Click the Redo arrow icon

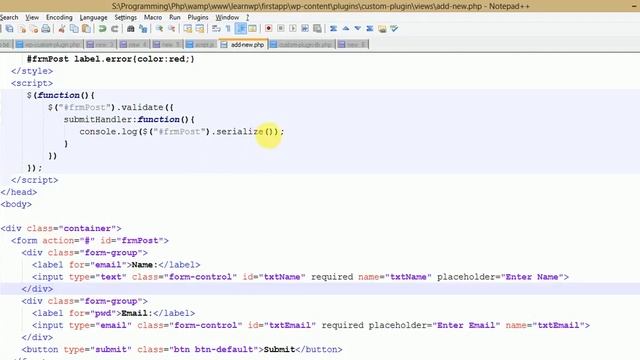tap(115, 29)
